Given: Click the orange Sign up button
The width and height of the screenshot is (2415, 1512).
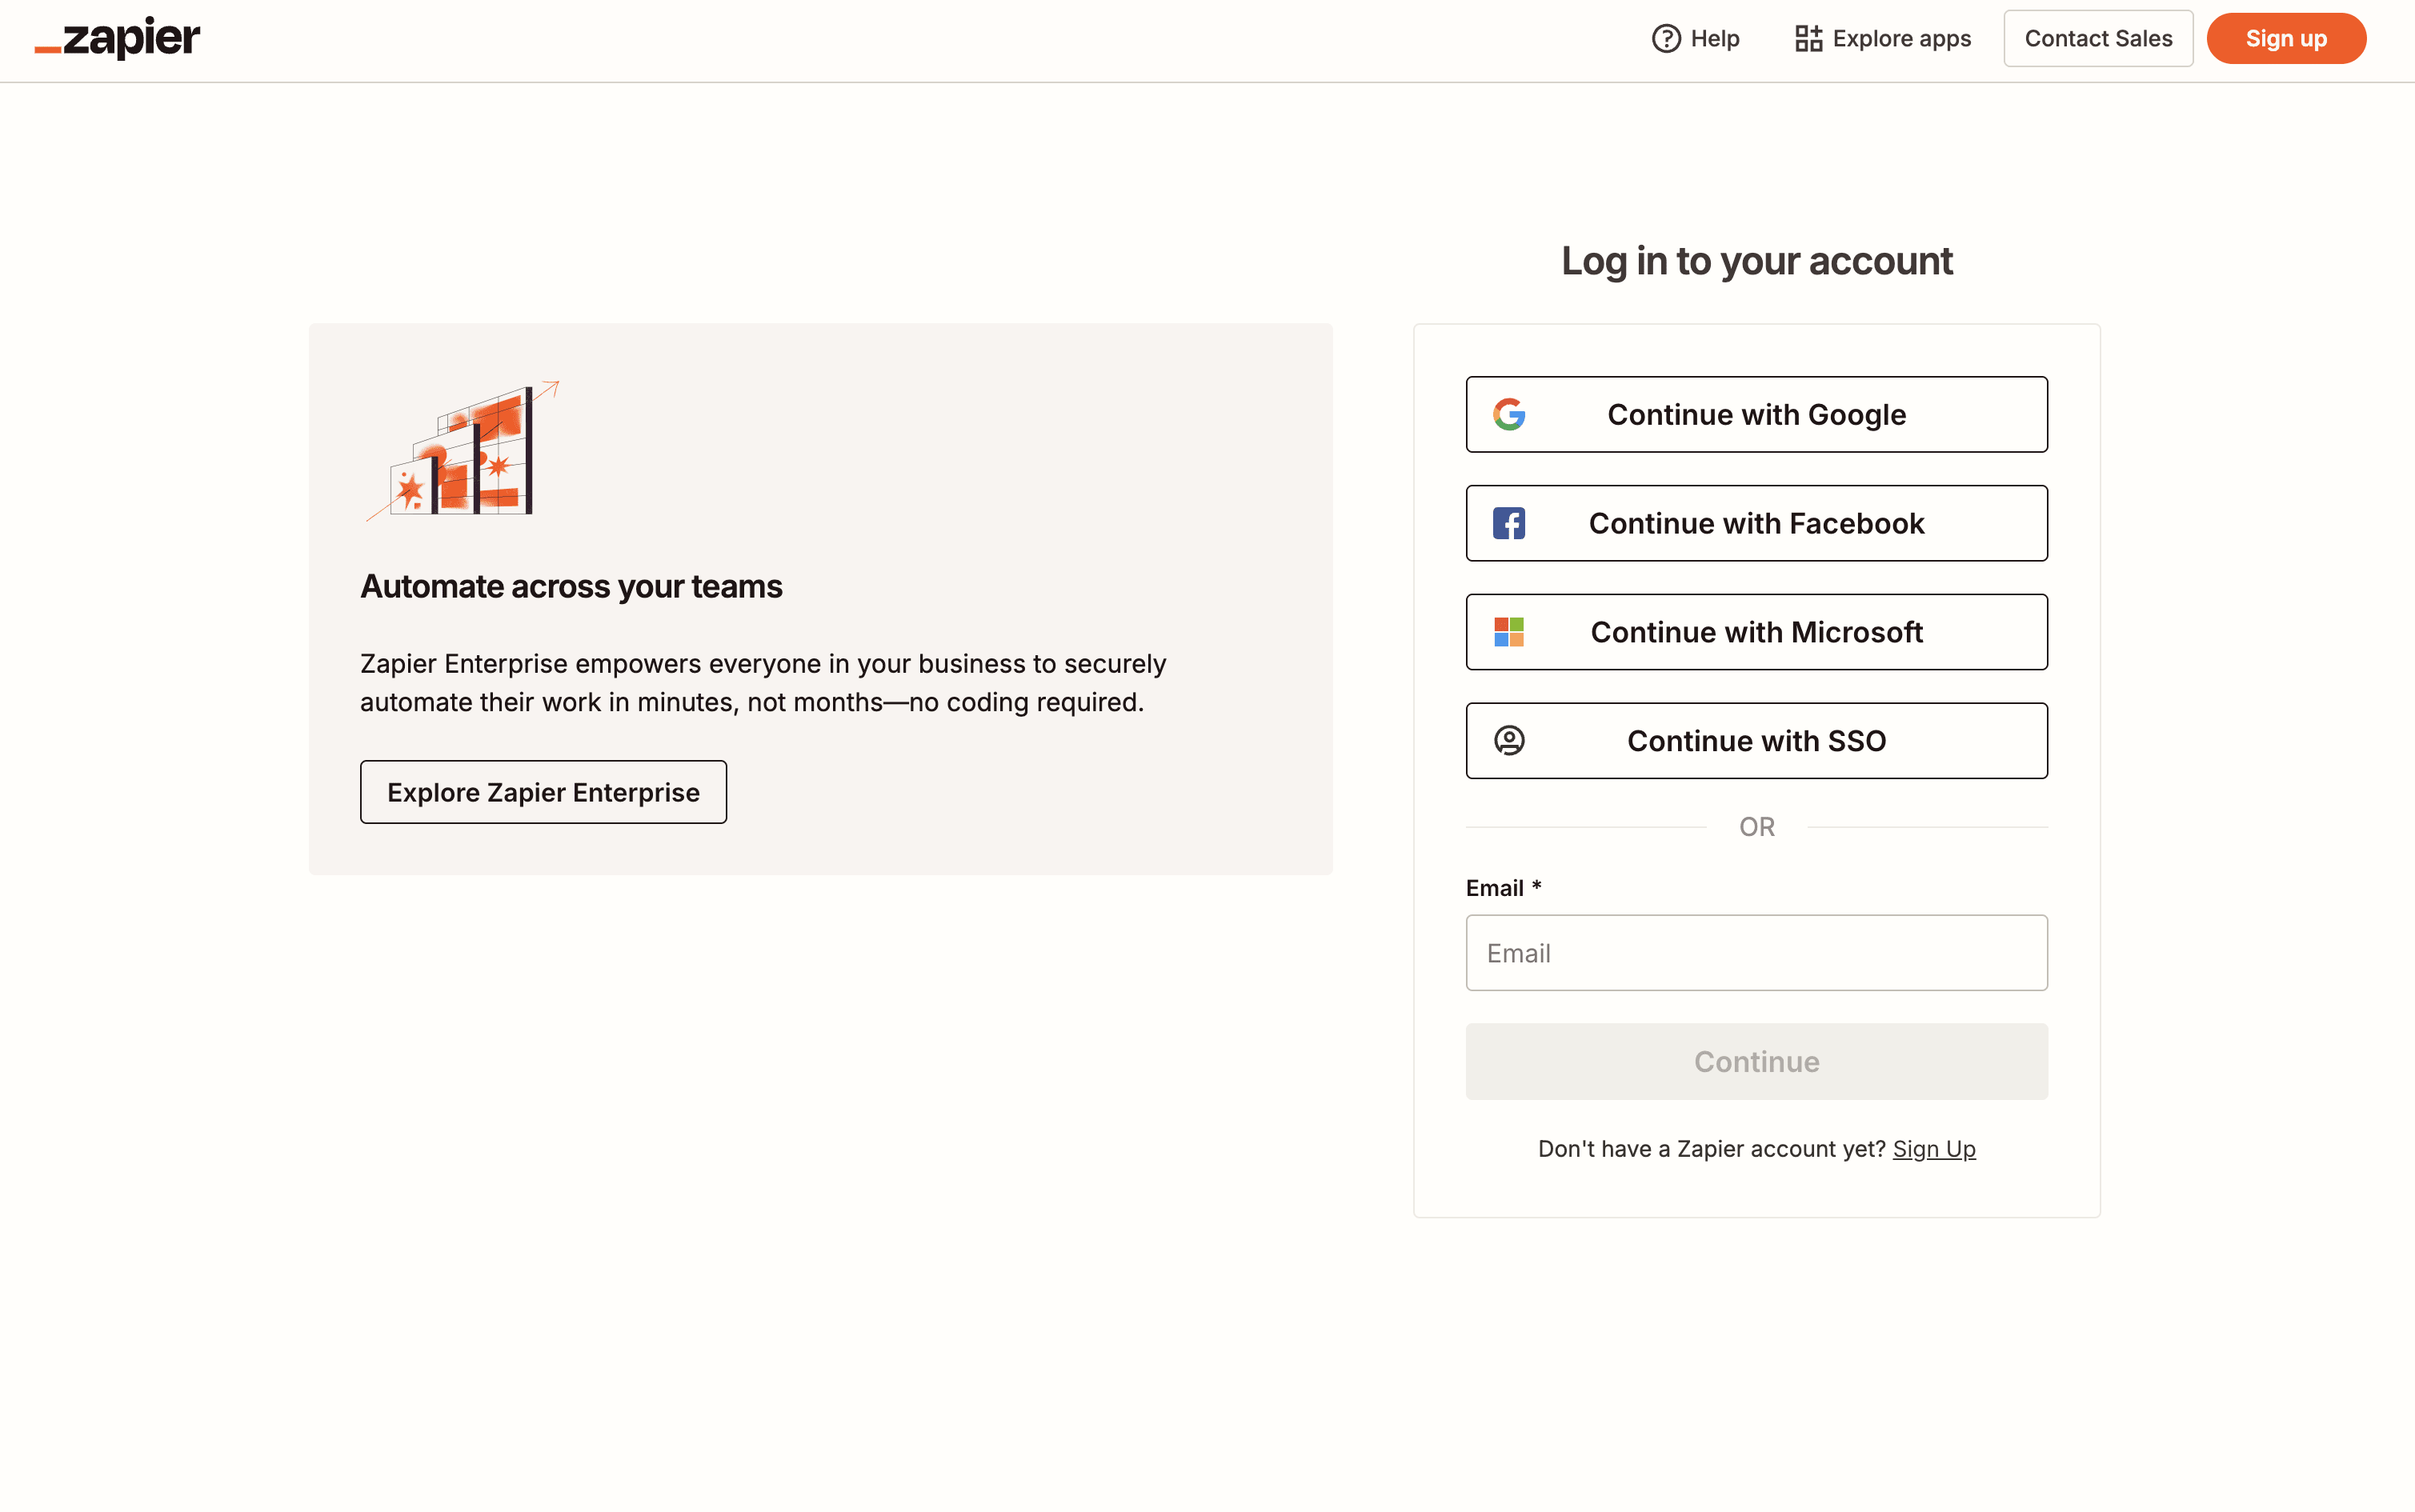Looking at the screenshot, I should 2286,38.
